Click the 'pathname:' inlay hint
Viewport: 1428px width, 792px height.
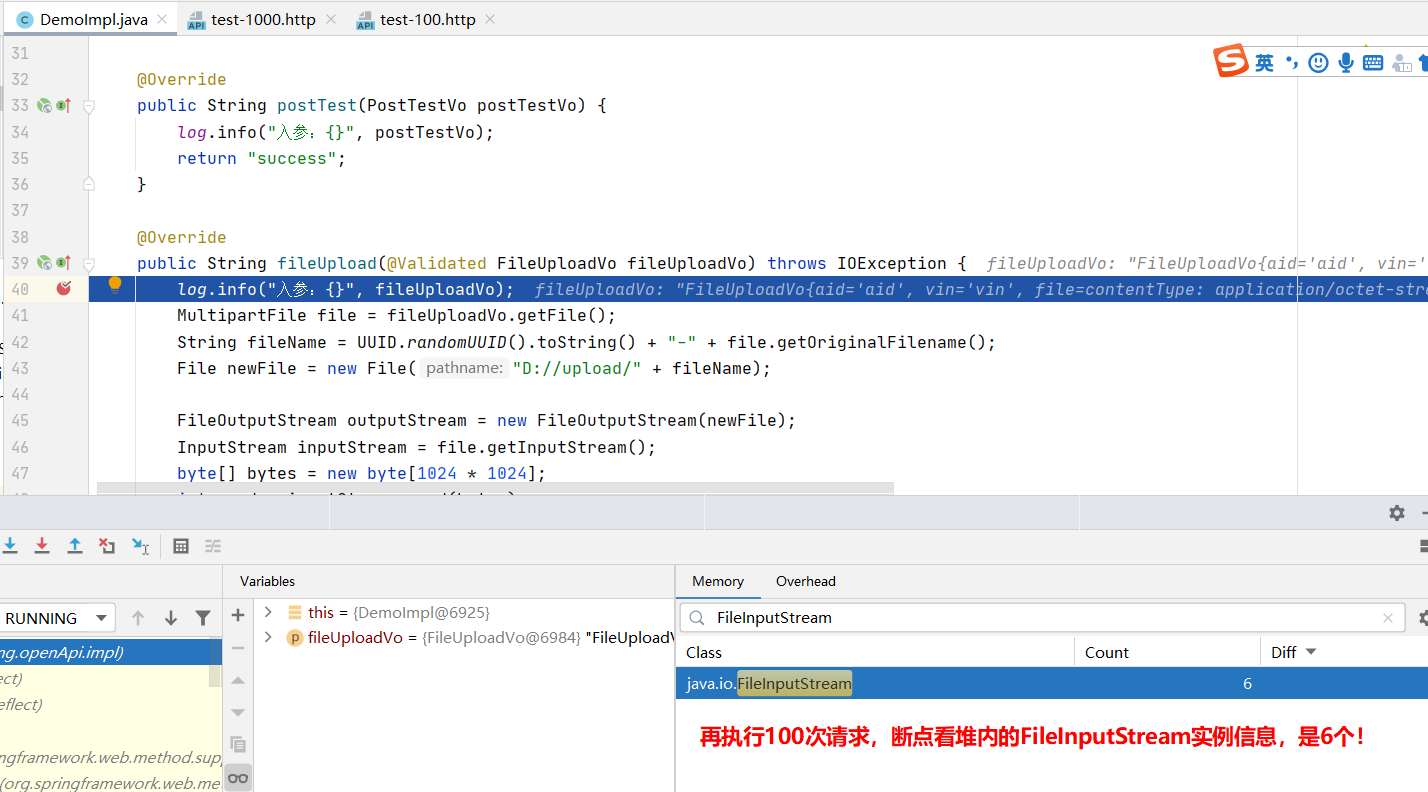coord(464,368)
